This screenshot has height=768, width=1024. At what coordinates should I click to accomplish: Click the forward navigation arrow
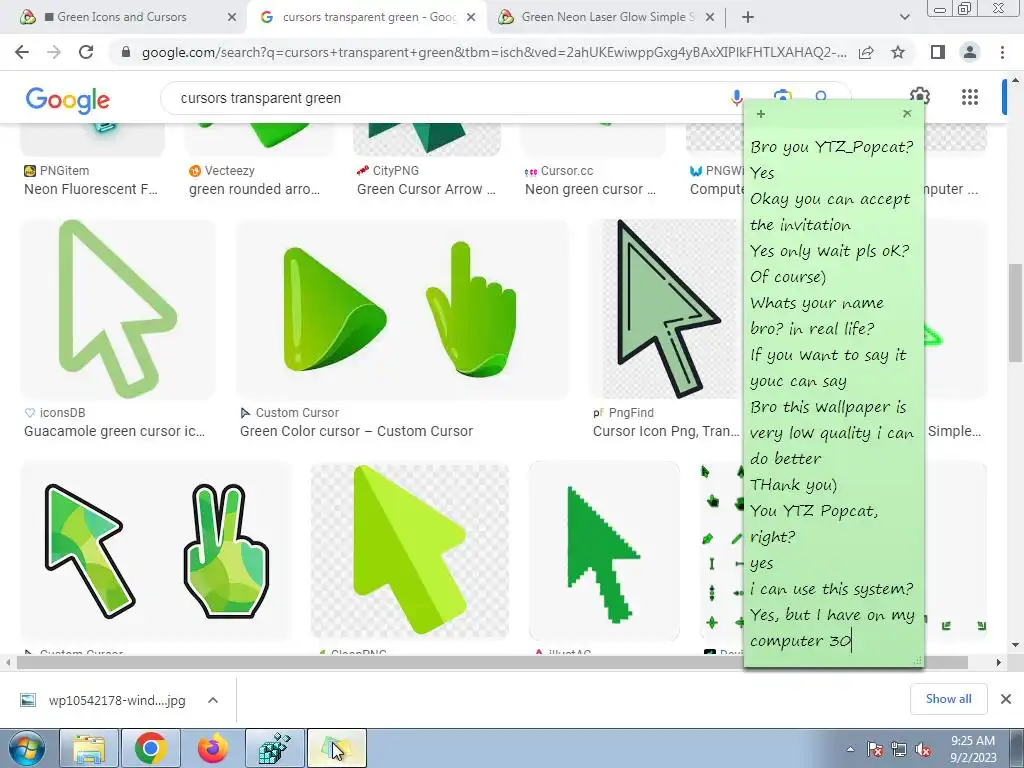(54, 52)
